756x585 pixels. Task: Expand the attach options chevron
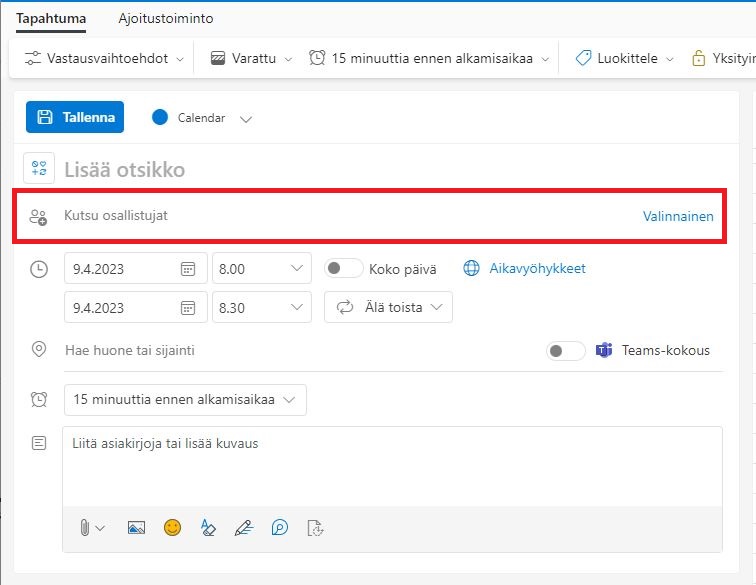tap(100, 528)
